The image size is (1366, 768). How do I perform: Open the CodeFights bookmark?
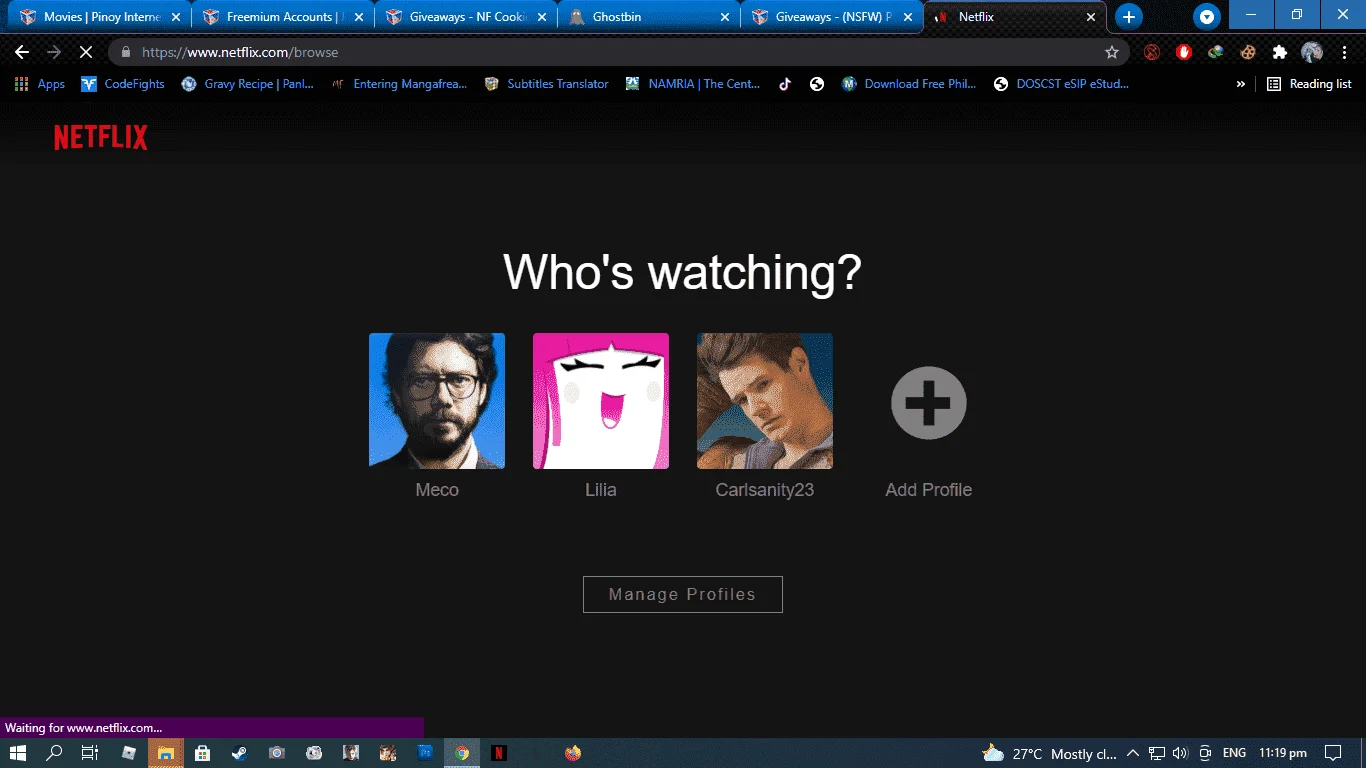click(123, 84)
